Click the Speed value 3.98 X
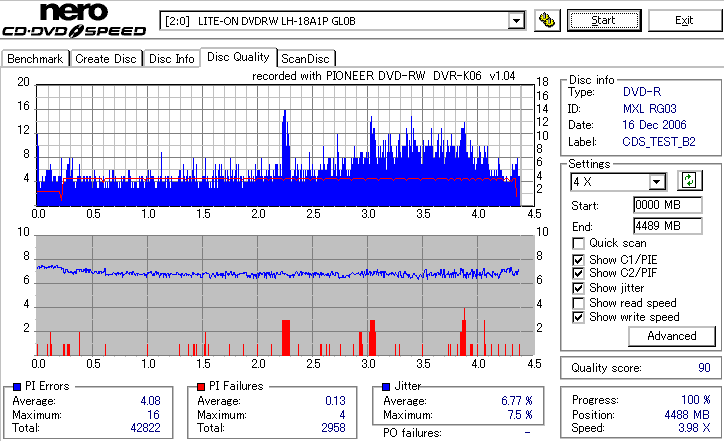 pyautogui.click(x=694, y=428)
